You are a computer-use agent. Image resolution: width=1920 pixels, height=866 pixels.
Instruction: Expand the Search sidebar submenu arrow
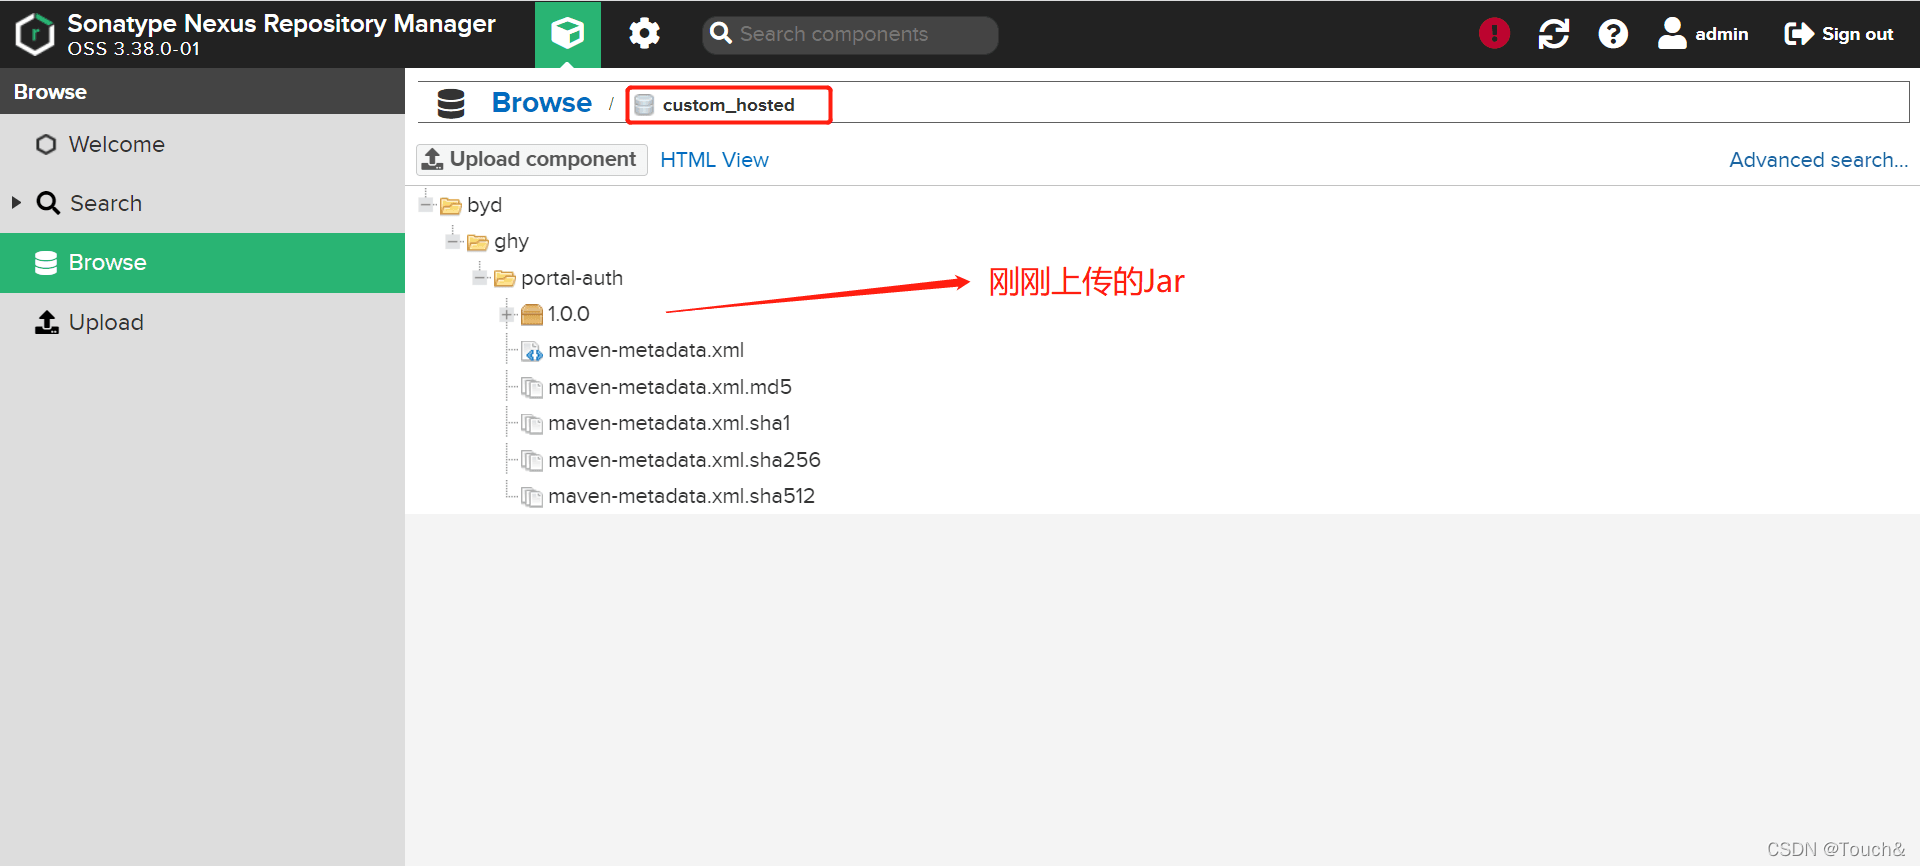coord(16,203)
